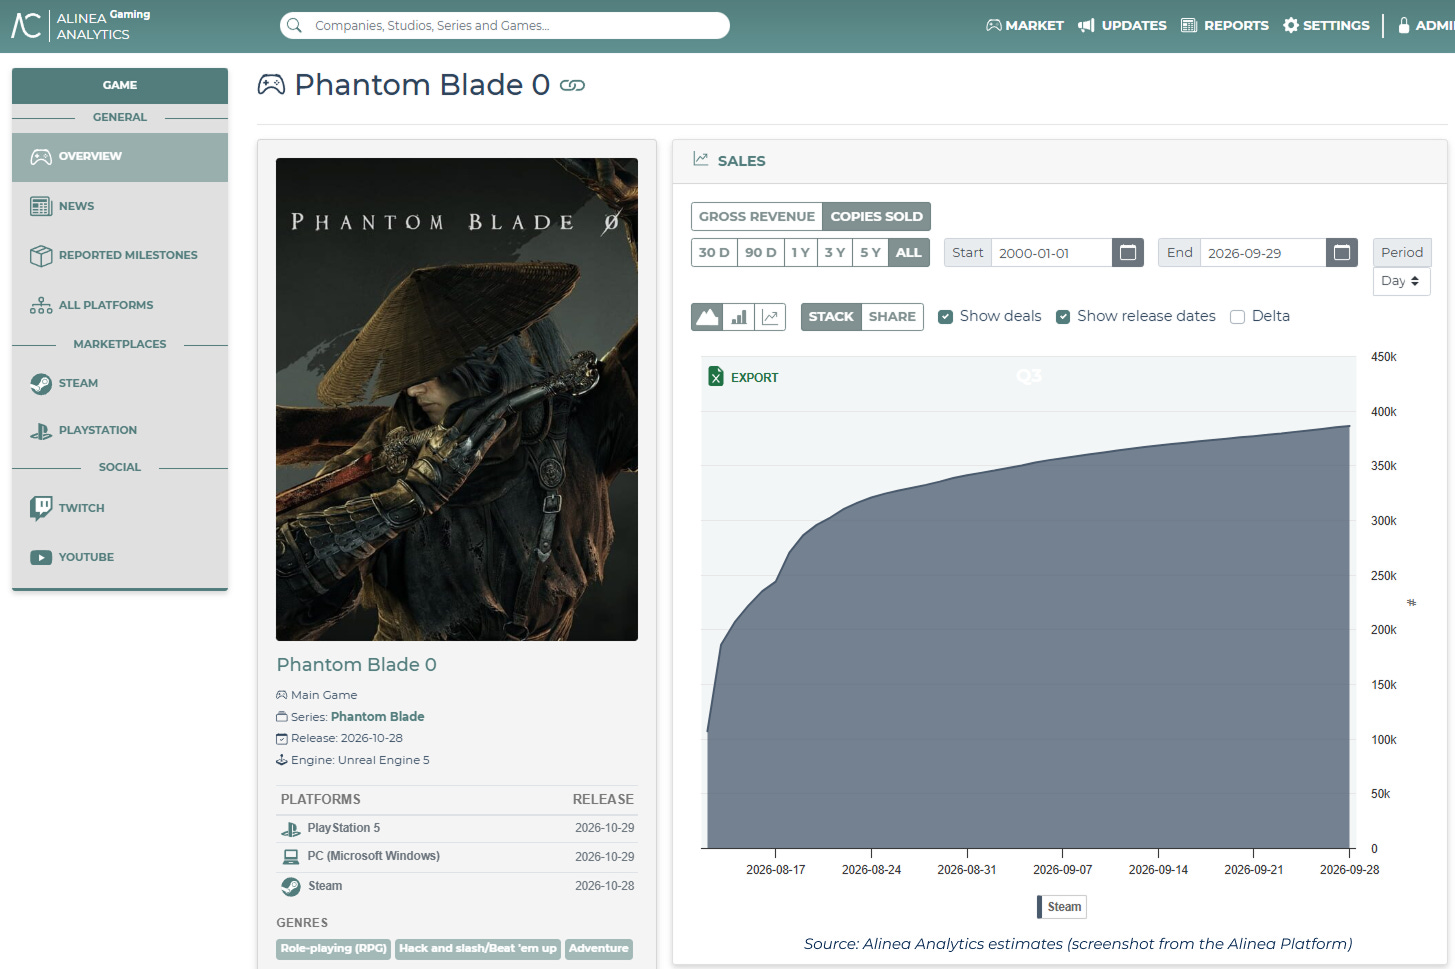Viewport: 1455px width, 969px height.
Task: Open the End date calendar picker
Action: [1342, 253]
